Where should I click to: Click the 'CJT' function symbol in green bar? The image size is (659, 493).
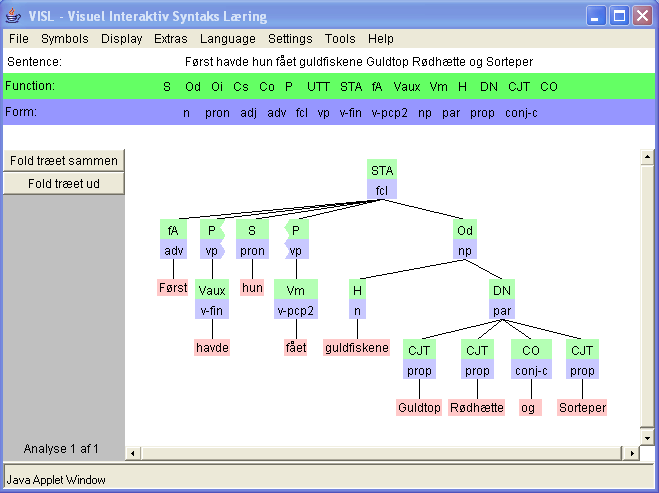519,87
